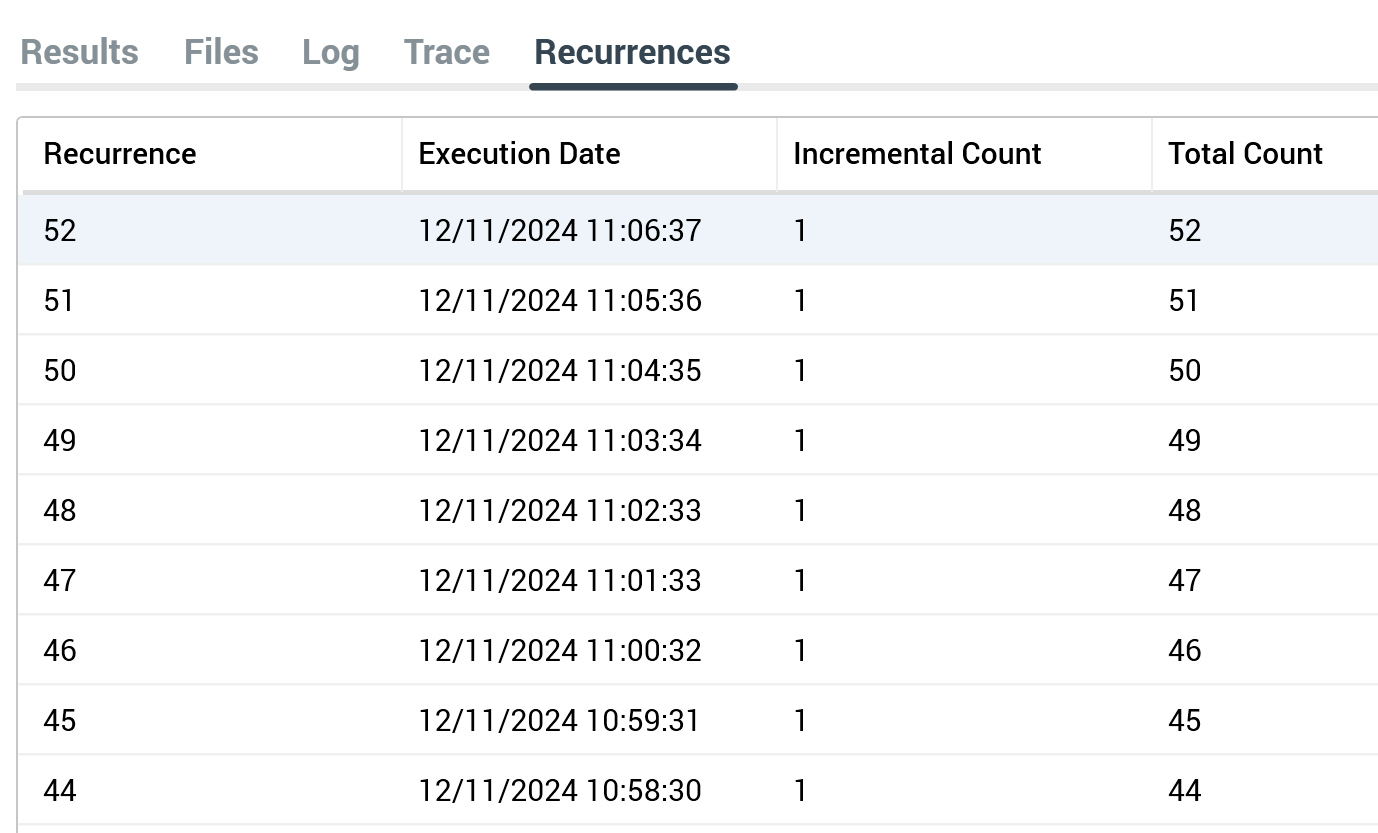Sort by the Recurrence column header
The image size is (1378, 833).
click(x=120, y=154)
